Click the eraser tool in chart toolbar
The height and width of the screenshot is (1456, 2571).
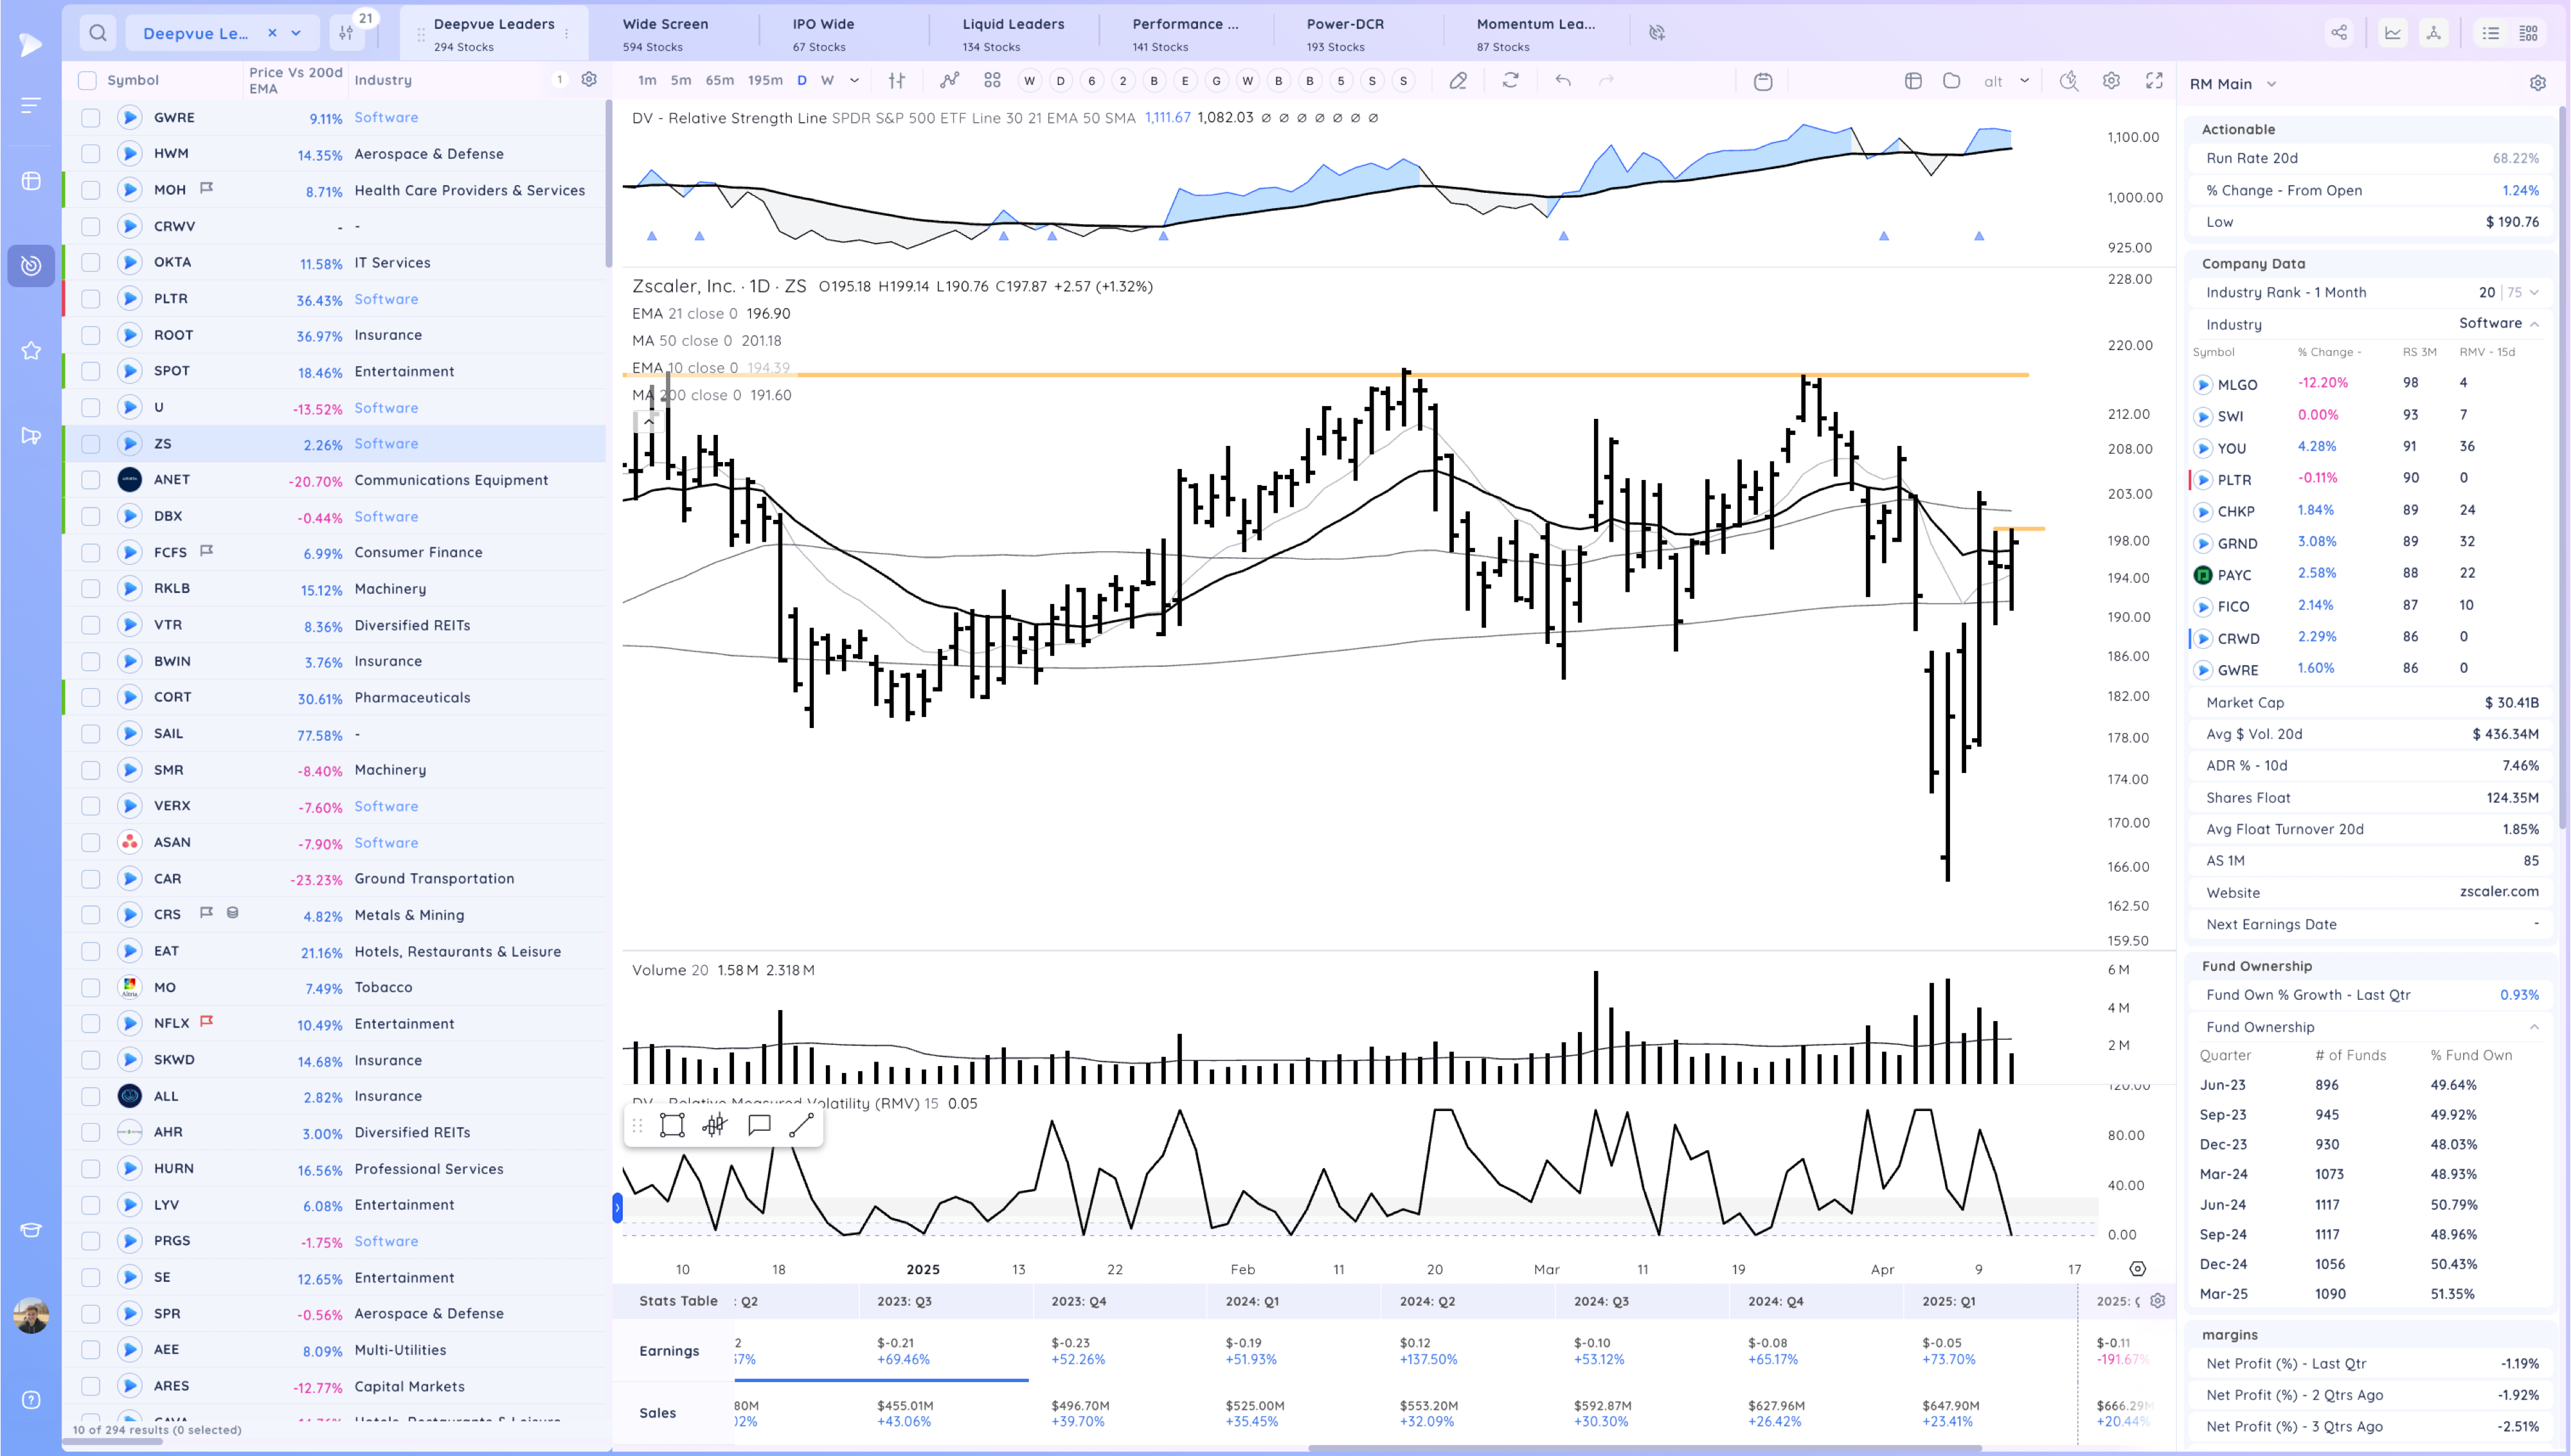[x=1458, y=81]
